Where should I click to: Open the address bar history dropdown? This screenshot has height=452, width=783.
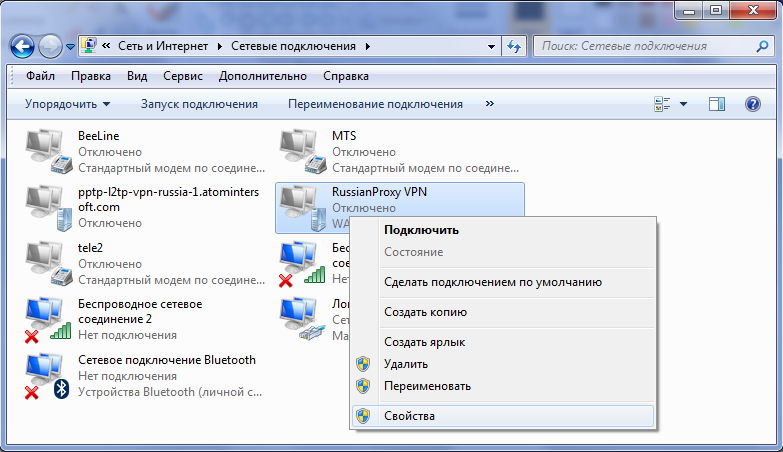[491, 46]
